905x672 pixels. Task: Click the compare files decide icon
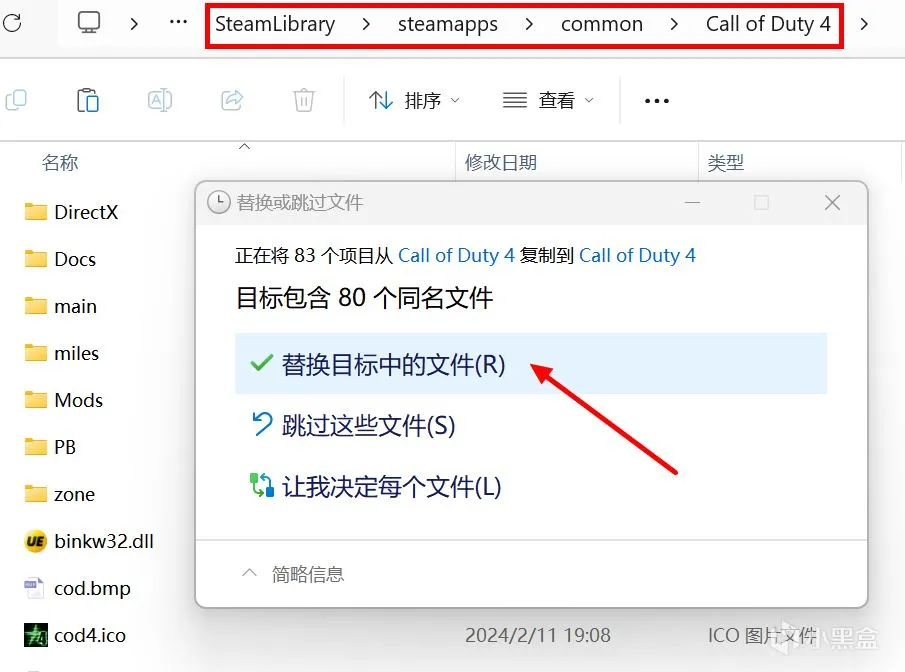coord(261,485)
